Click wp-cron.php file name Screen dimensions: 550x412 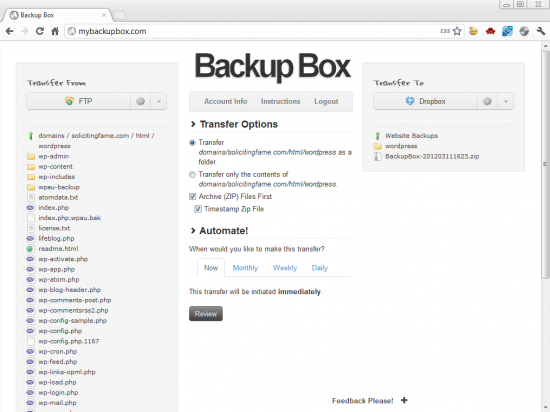pos(58,352)
